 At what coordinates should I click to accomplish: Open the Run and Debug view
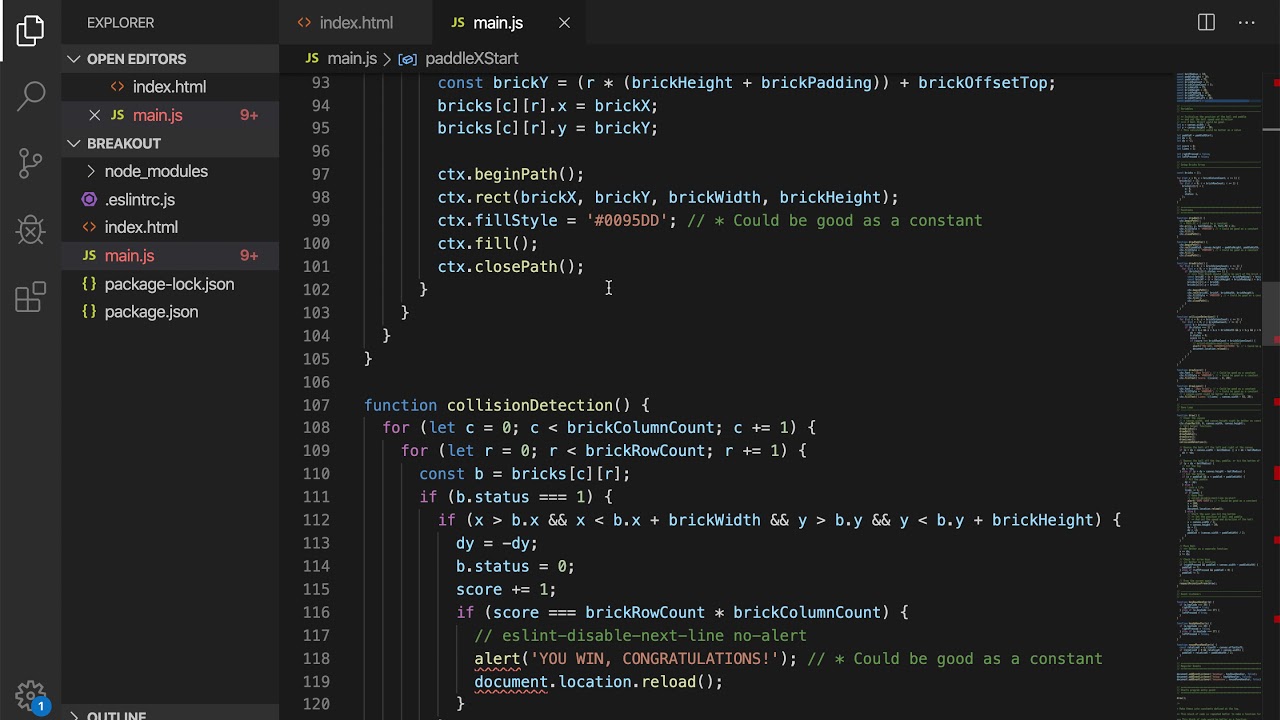click(x=31, y=230)
